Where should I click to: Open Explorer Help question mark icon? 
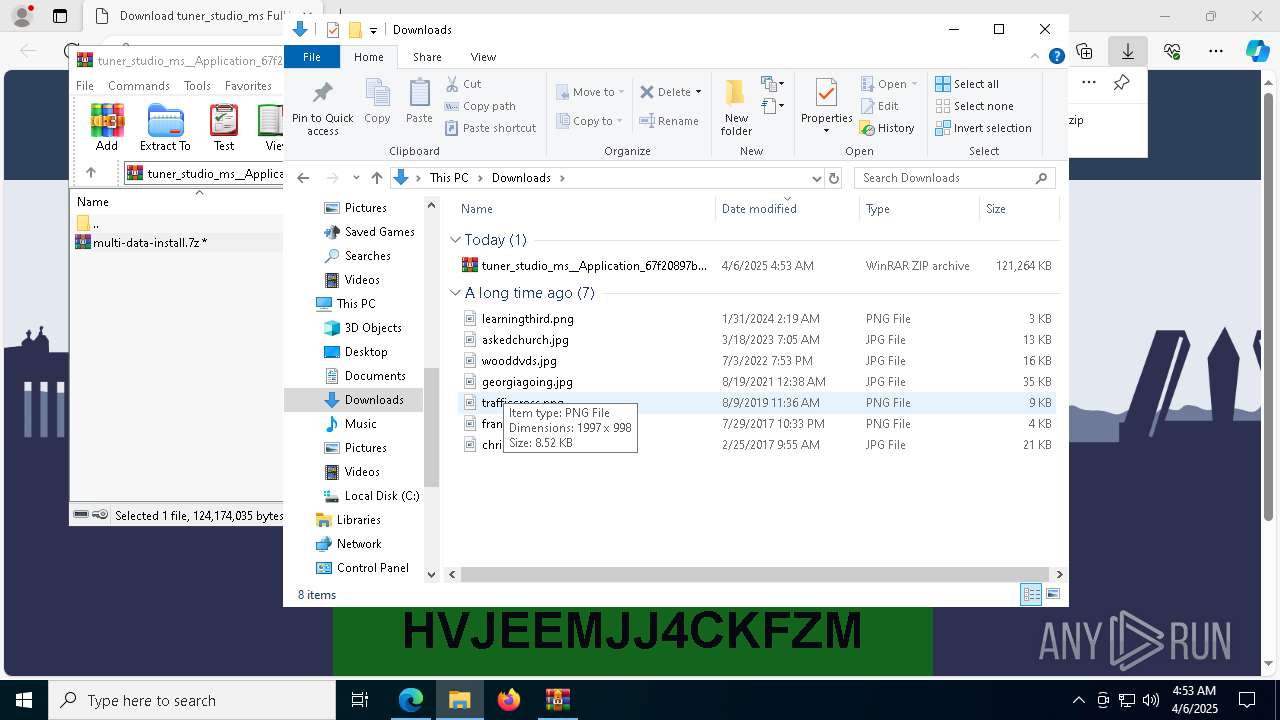[1056, 57]
